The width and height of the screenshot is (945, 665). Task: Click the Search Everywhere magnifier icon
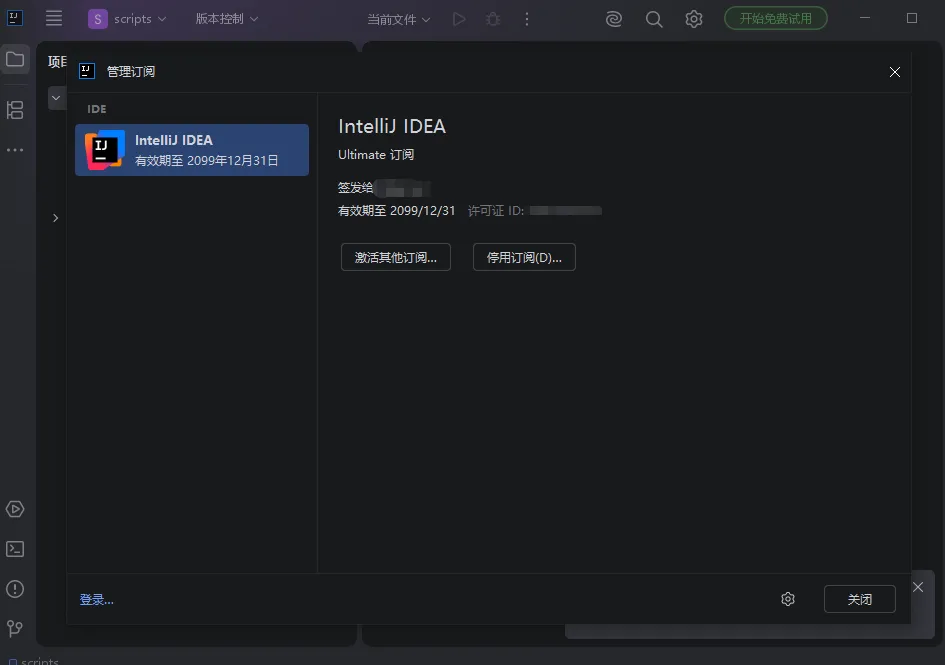[654, 19]
